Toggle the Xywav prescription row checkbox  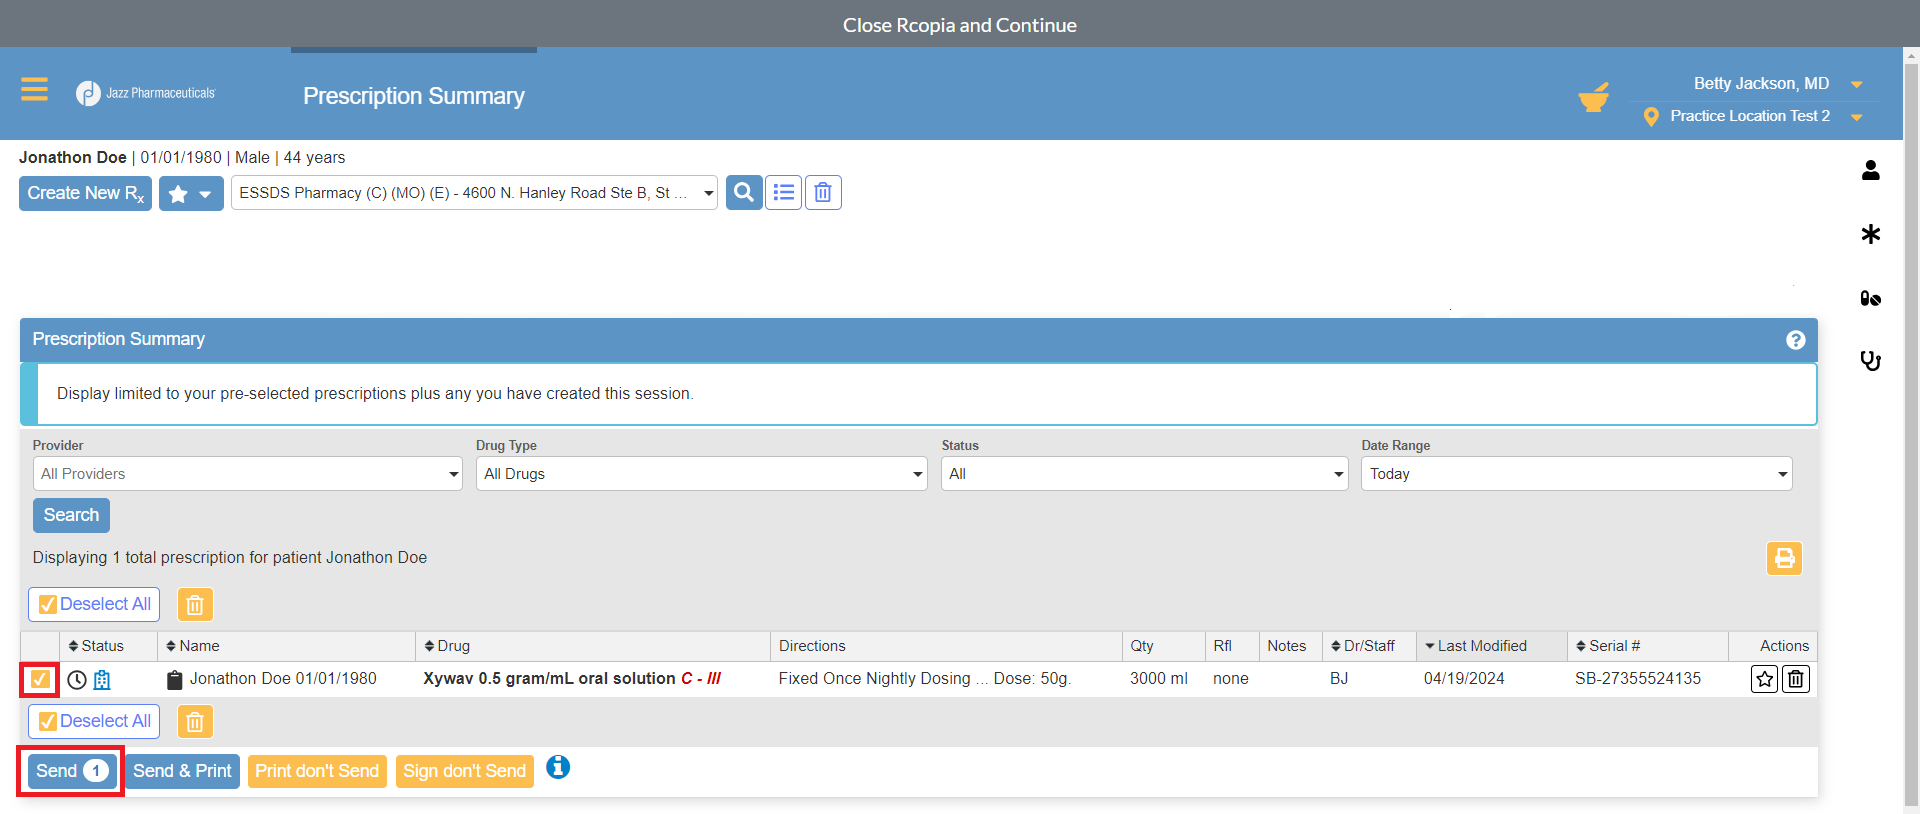pyautogui.click(x=40, y=680)
